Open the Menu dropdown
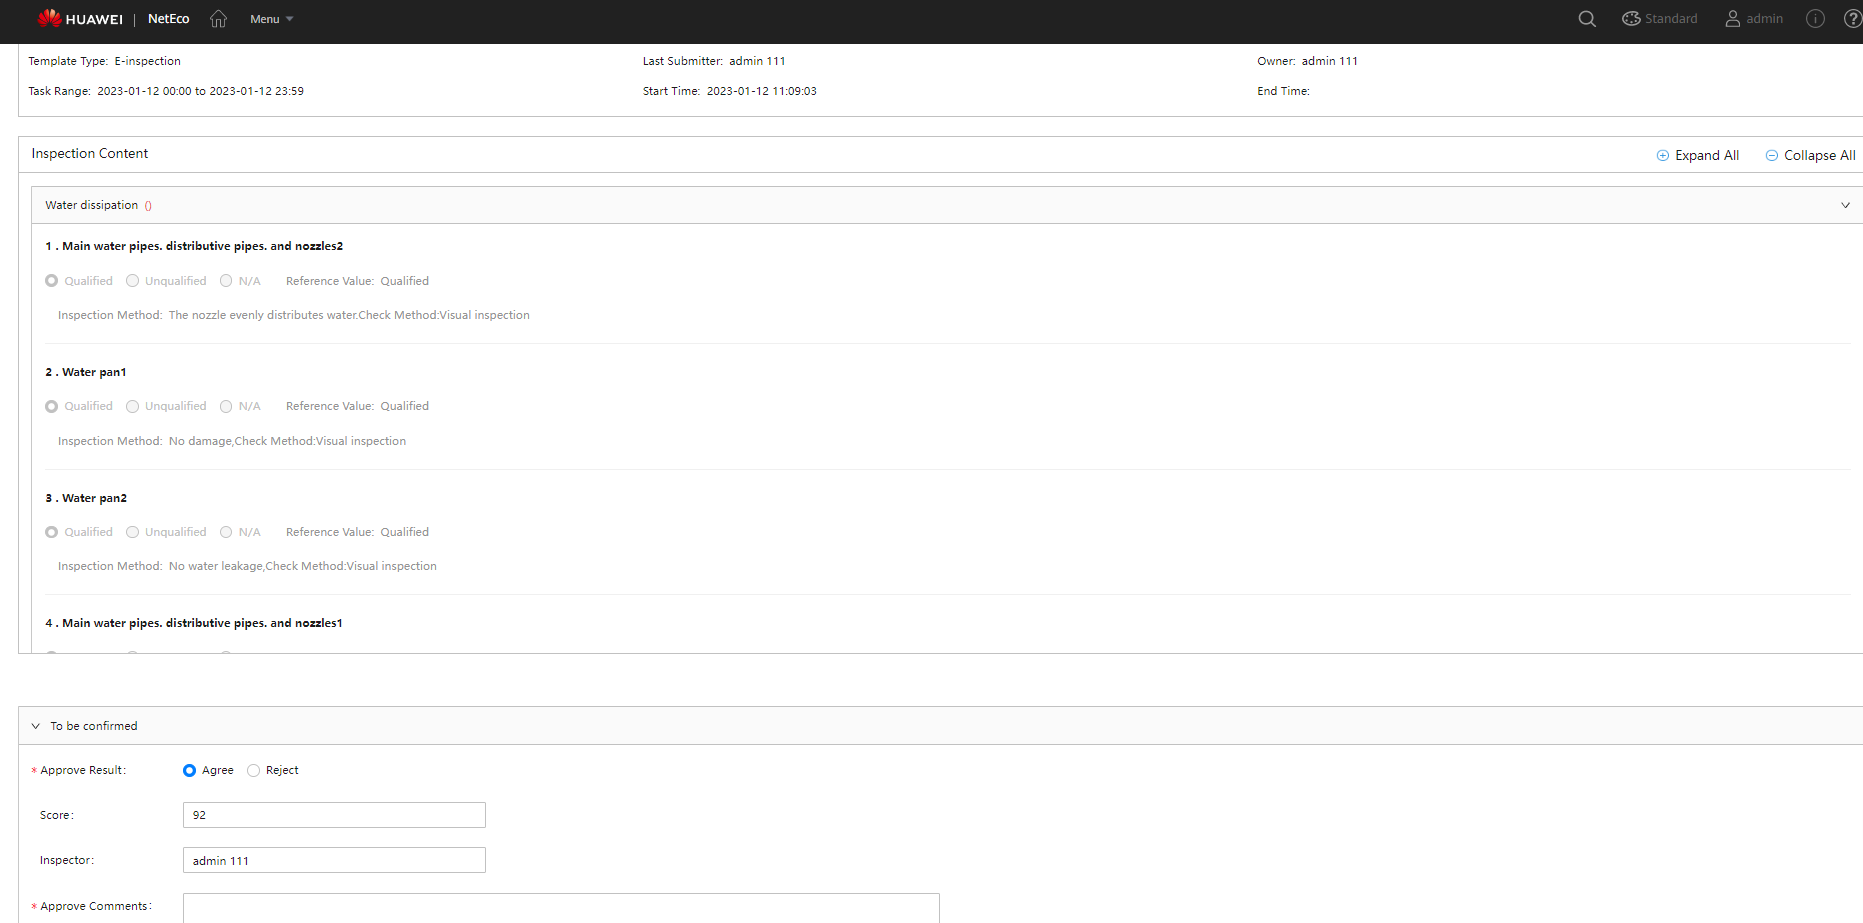The image size is (1863, 923). (271, 19)
